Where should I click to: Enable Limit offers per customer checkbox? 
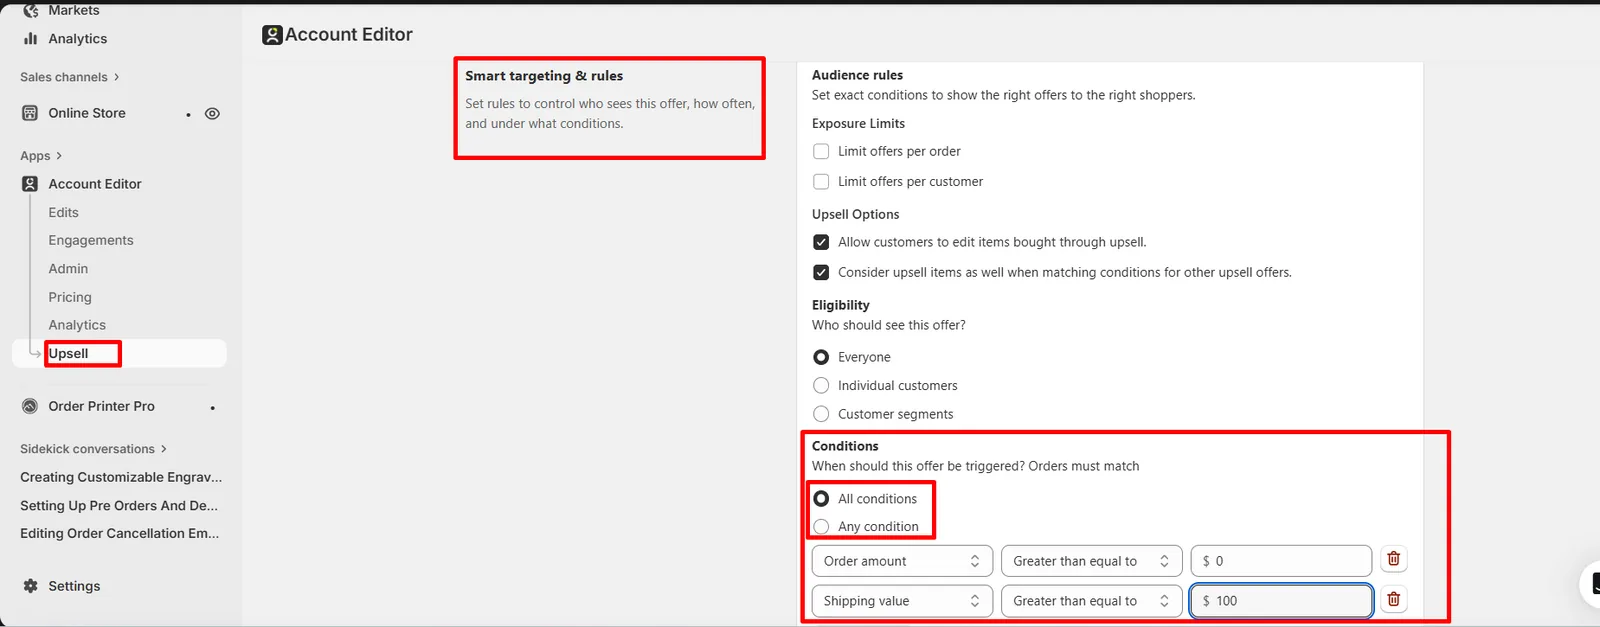(x=821, y=181)
